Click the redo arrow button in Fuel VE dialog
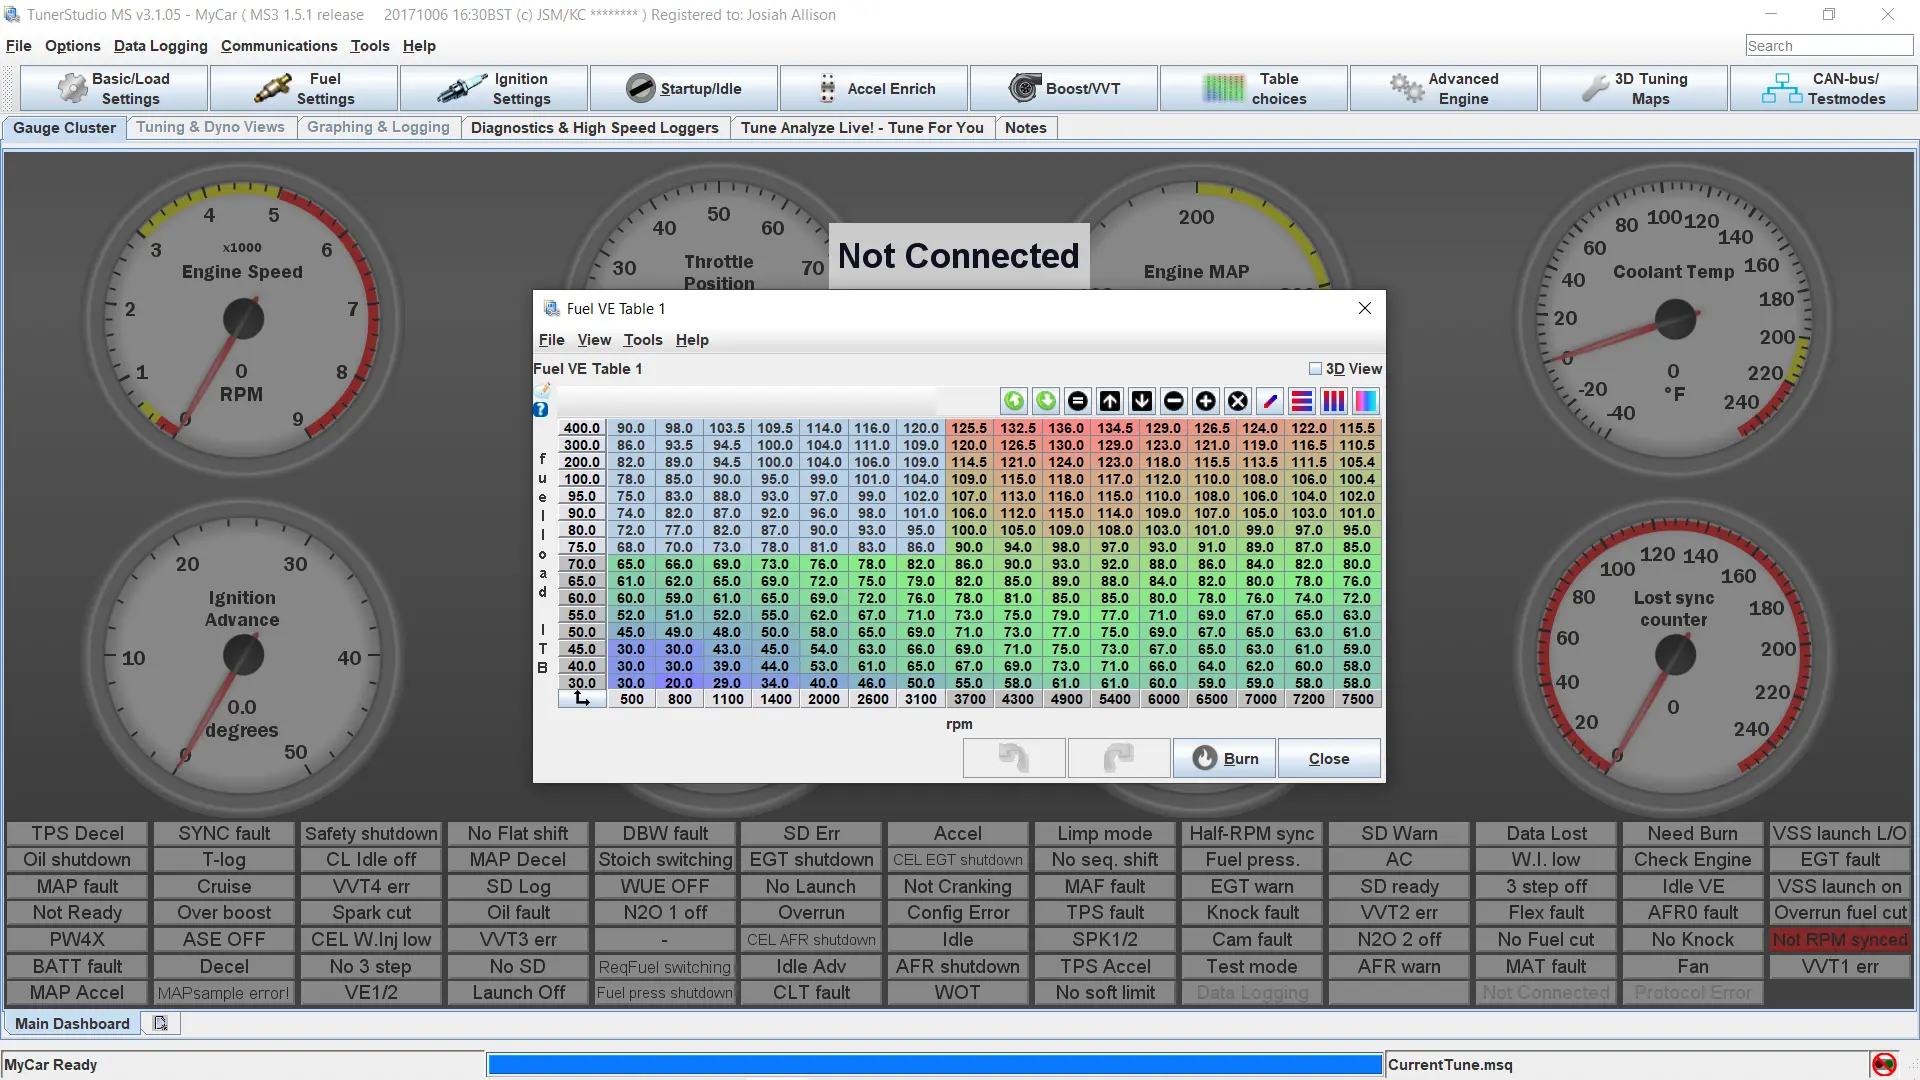Viewport: 1920px width, 1080px height. click(1119, 758)
